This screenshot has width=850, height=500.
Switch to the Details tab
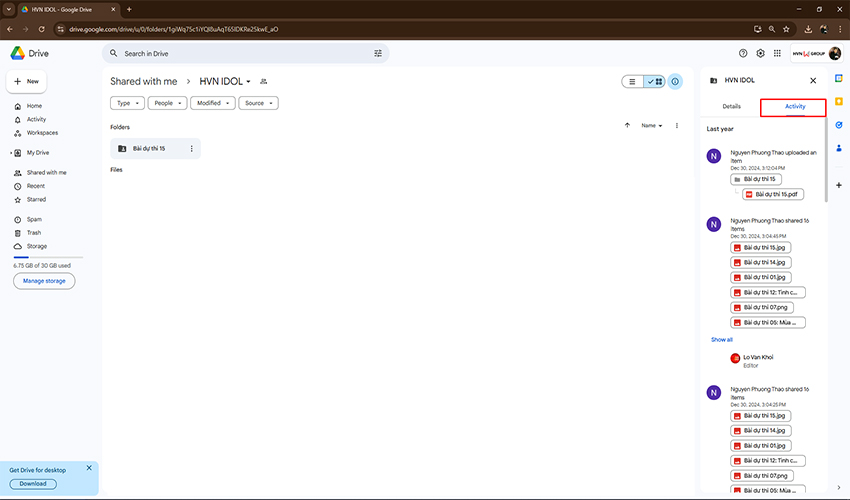pyautogui.click(x=731, y=106)
